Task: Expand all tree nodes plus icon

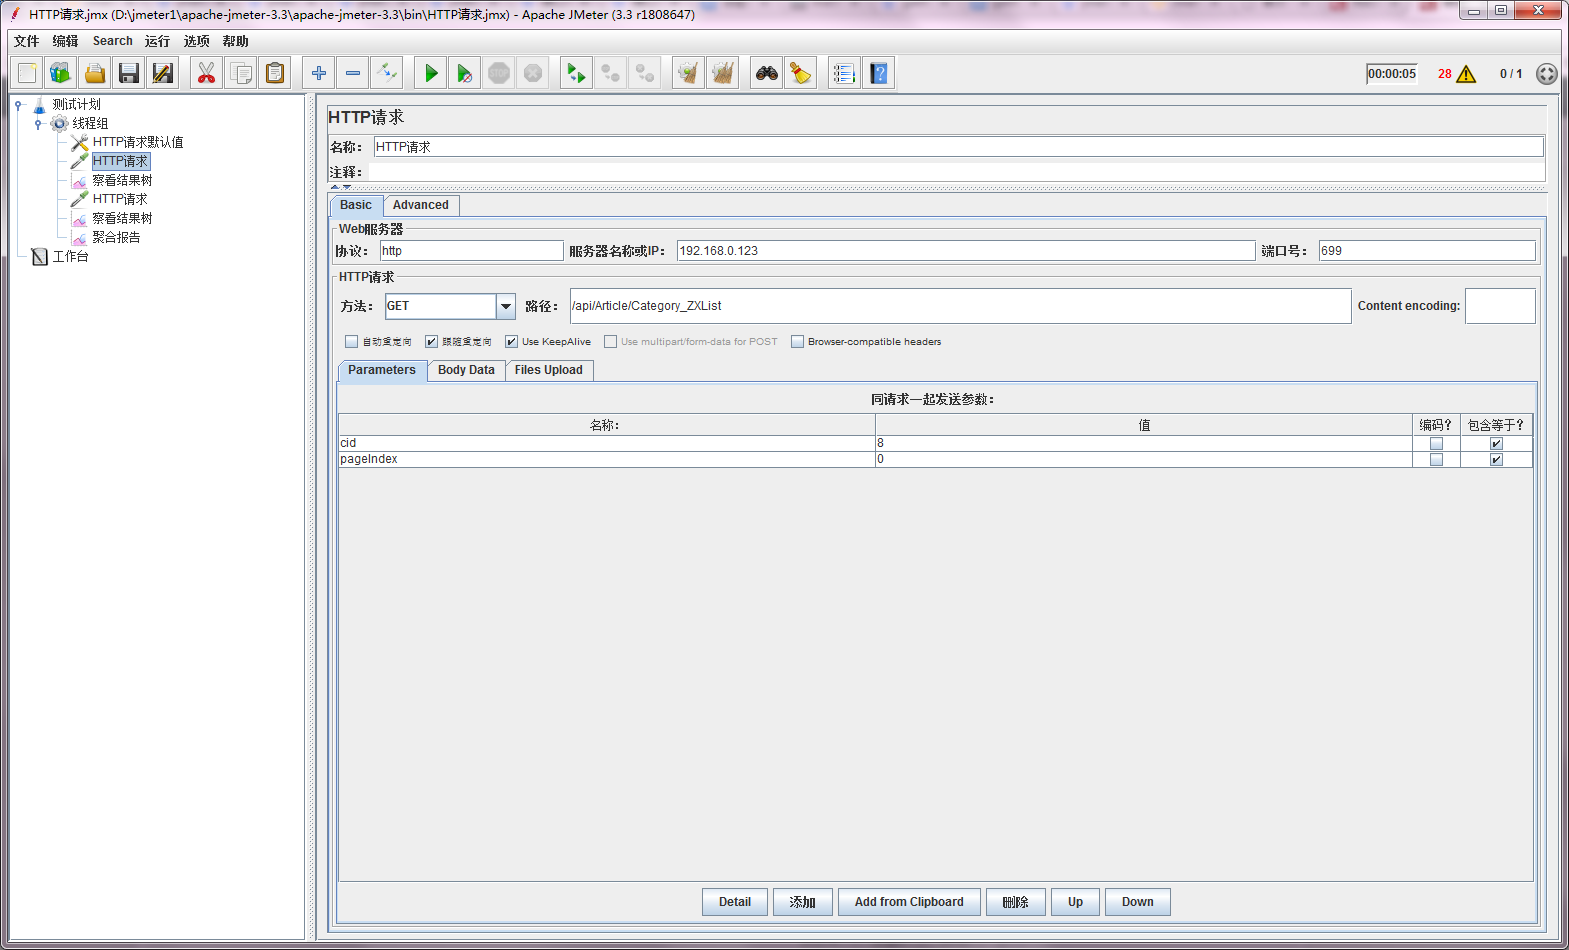Action: 319,73
